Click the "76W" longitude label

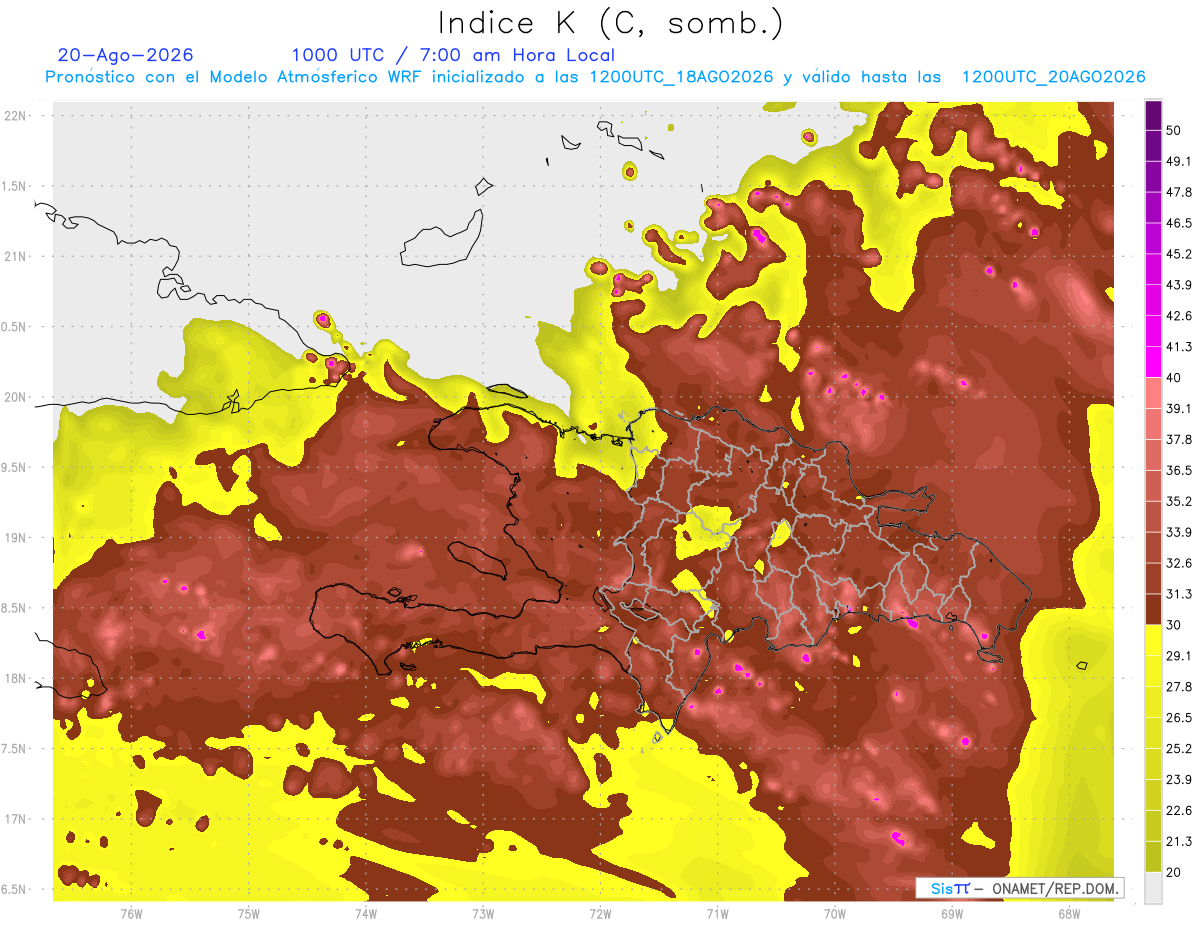pyautogui.click(x=131, y=913)
